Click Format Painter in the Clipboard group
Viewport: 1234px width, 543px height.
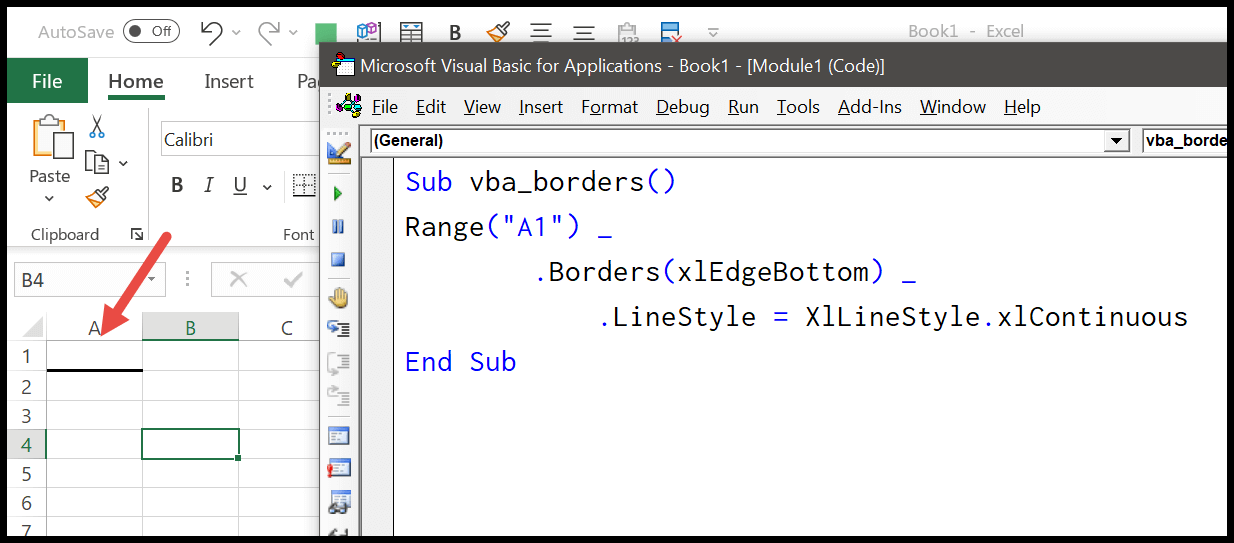point(97,197)
